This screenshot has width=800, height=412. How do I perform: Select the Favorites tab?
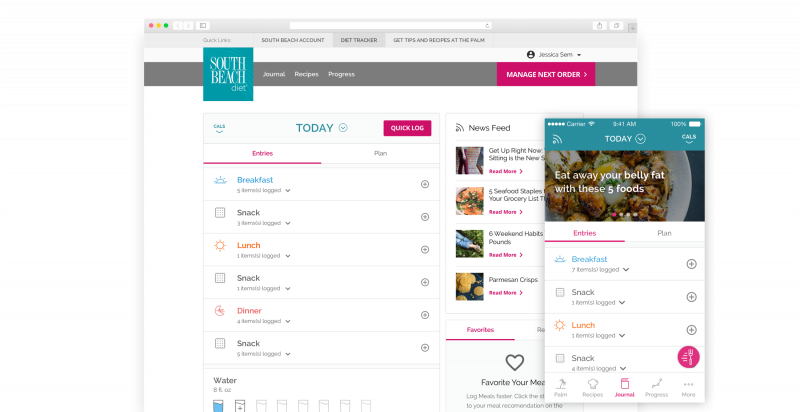[x=480, y=330]
